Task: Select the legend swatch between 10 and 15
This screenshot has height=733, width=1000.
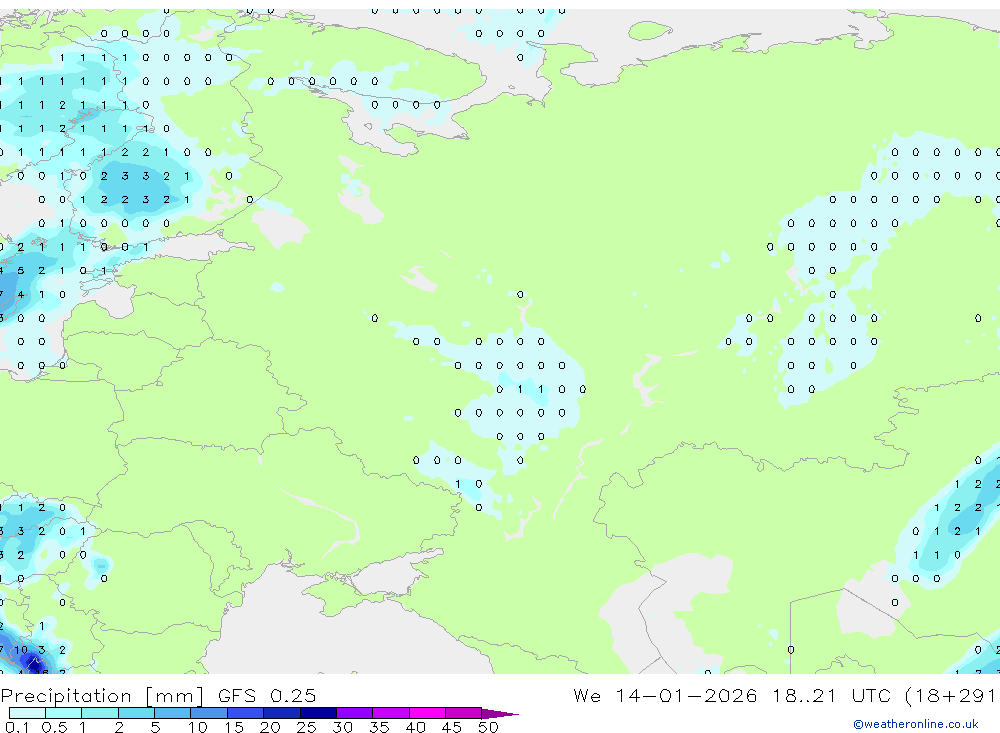Action: click(x=209, y=713)
